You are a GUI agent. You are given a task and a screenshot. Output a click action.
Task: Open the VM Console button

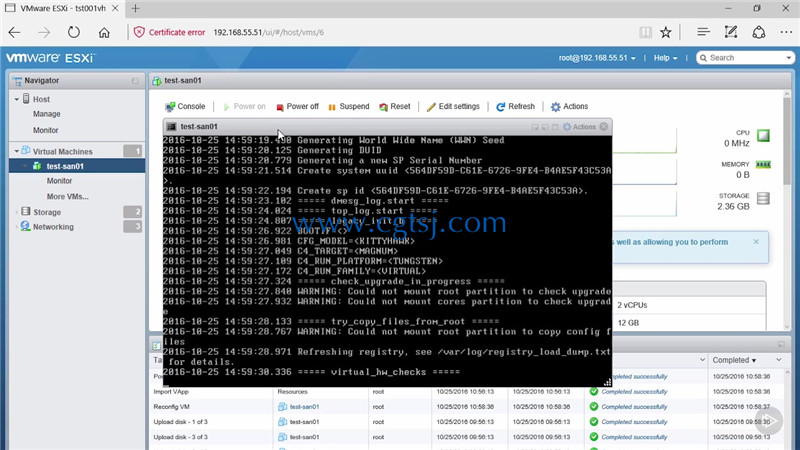coord(185,106)
